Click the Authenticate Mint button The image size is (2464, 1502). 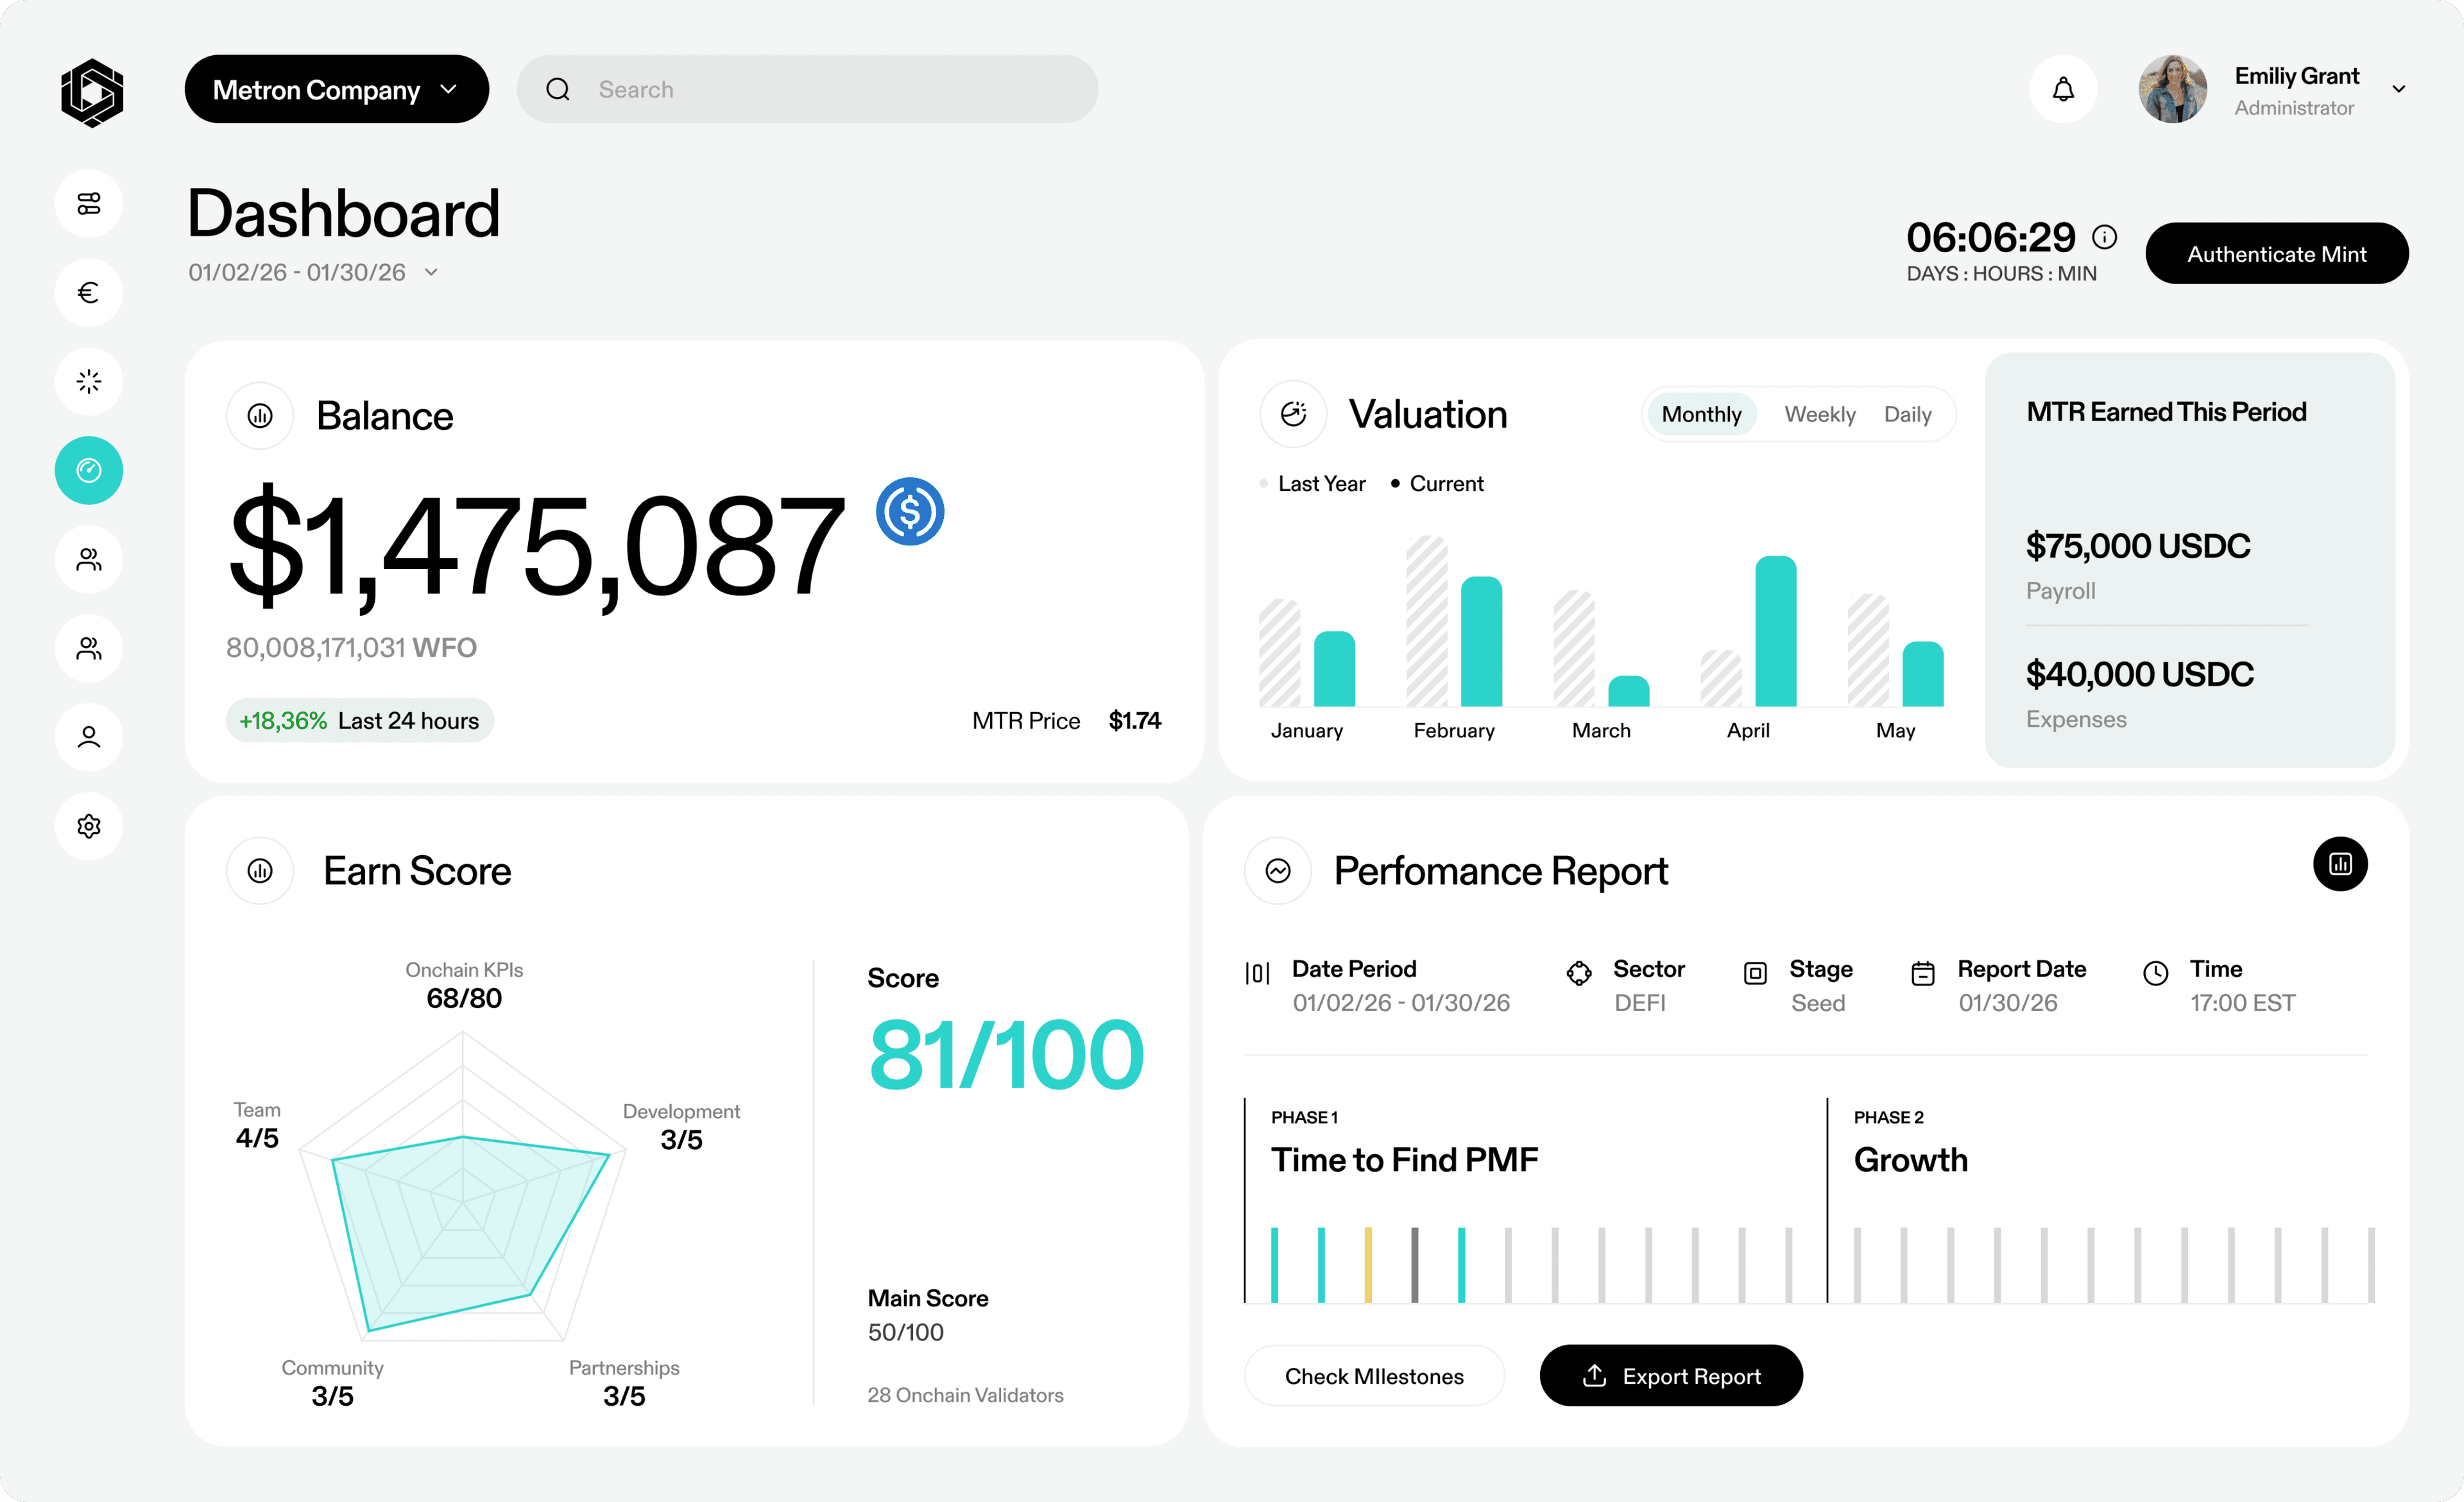(x=2276, y=254)
